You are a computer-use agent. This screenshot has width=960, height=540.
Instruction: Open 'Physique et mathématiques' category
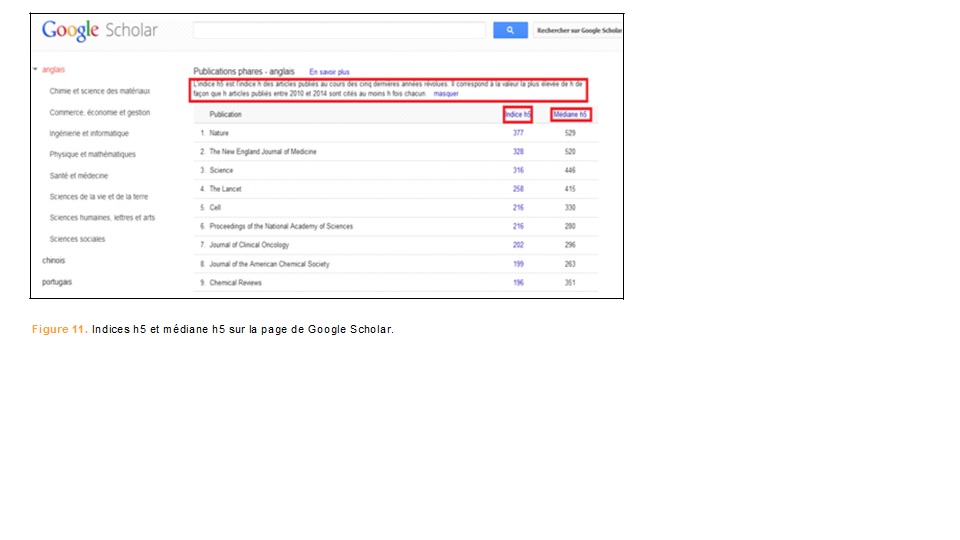point(92,154)
